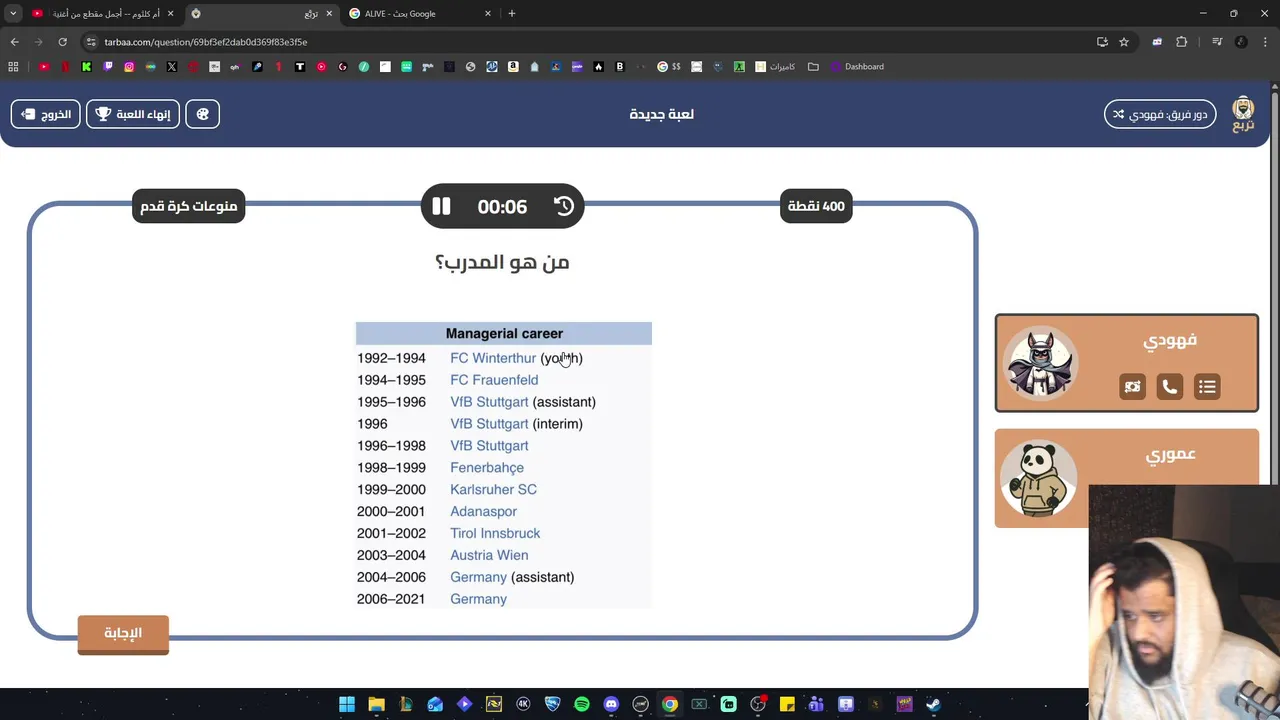This screenshot has width=1280, height=720.
Task: Open the Instagram bookmark
Action: 129,67
